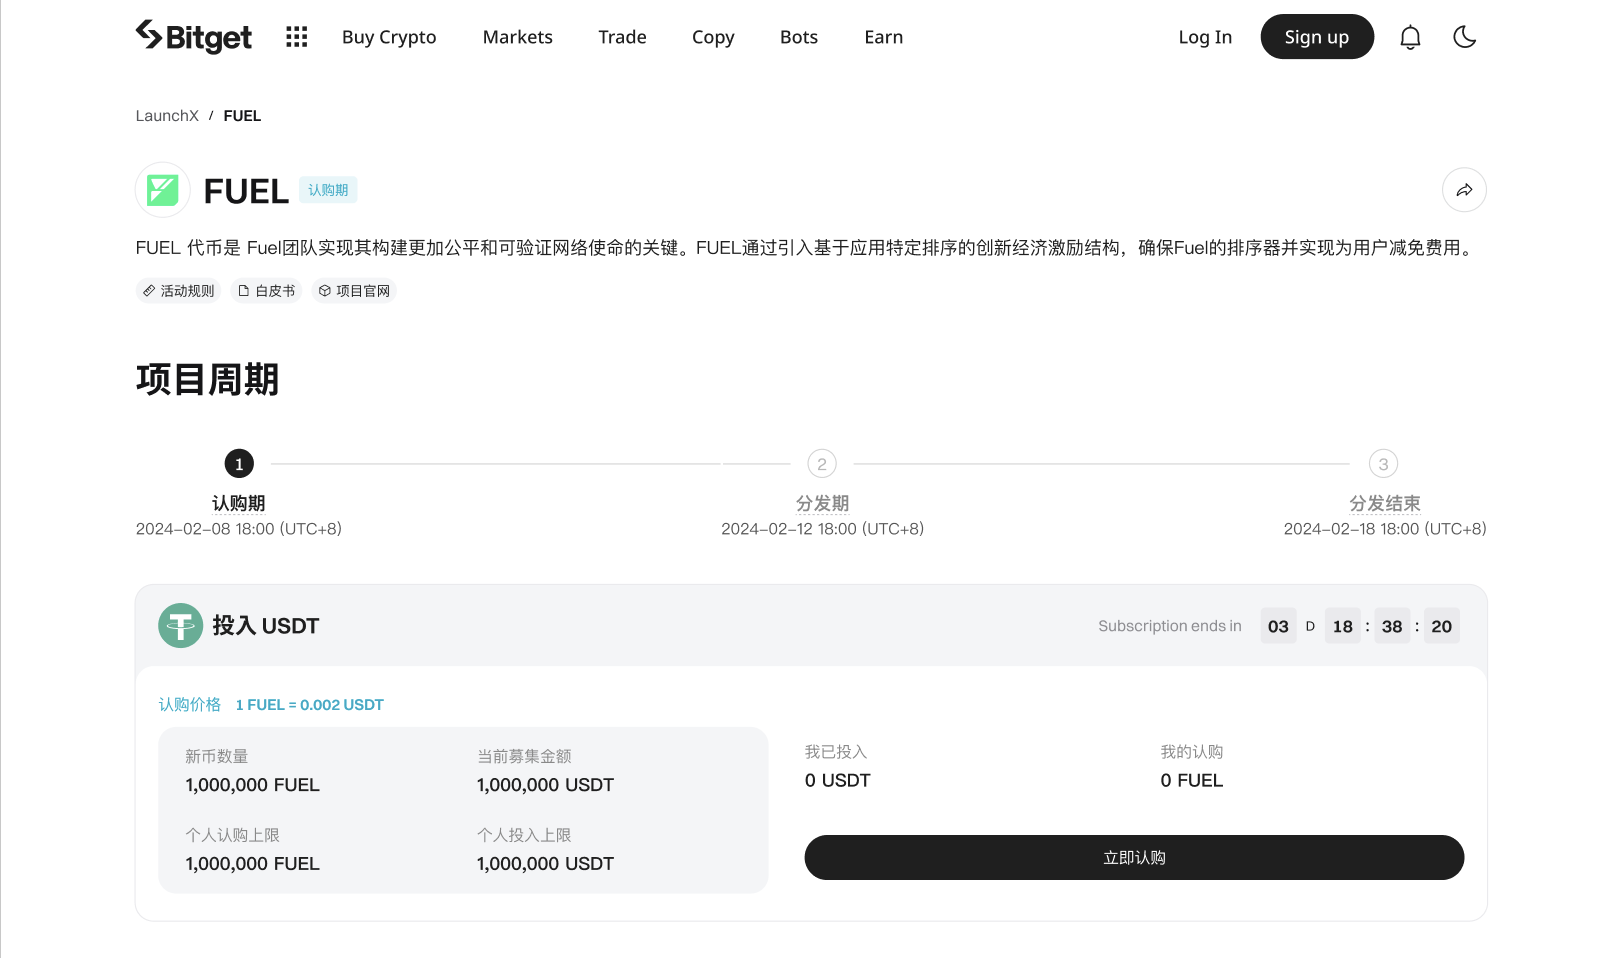Open the Markets menu
Image resolution: width=1622 pixels, height=958 pixels.
518,37
